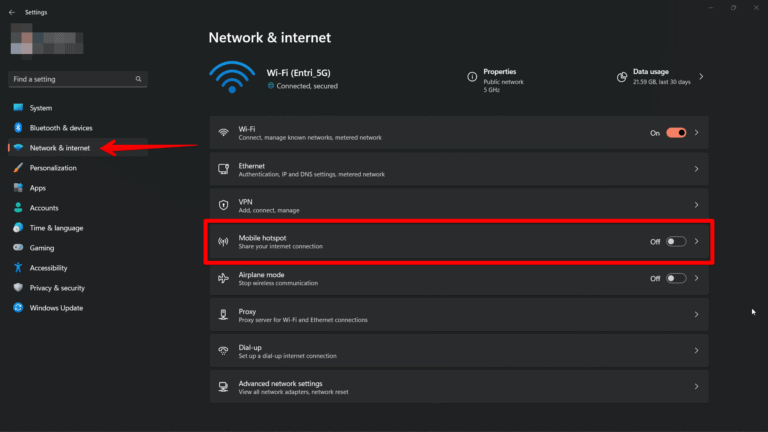Image resolution: width=768 pixels, height=432 pixels.
Task: Open Data usage details chevron
Action: [x=701, y=76]
